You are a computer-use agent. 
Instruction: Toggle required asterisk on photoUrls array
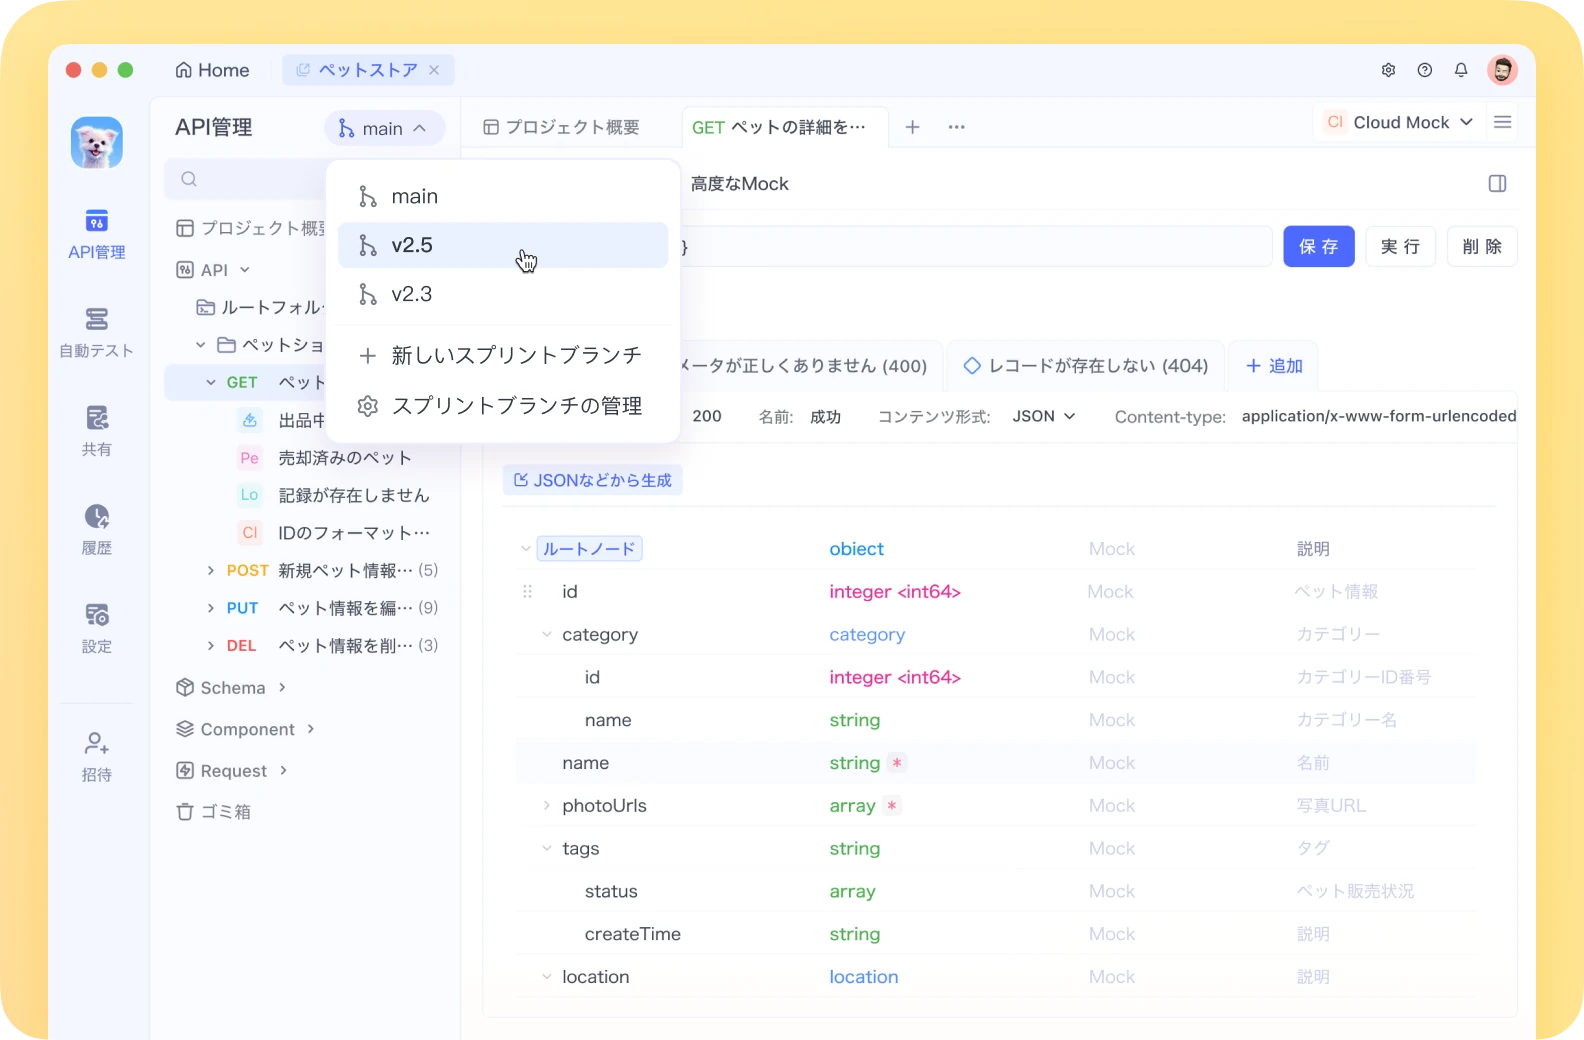892,806
